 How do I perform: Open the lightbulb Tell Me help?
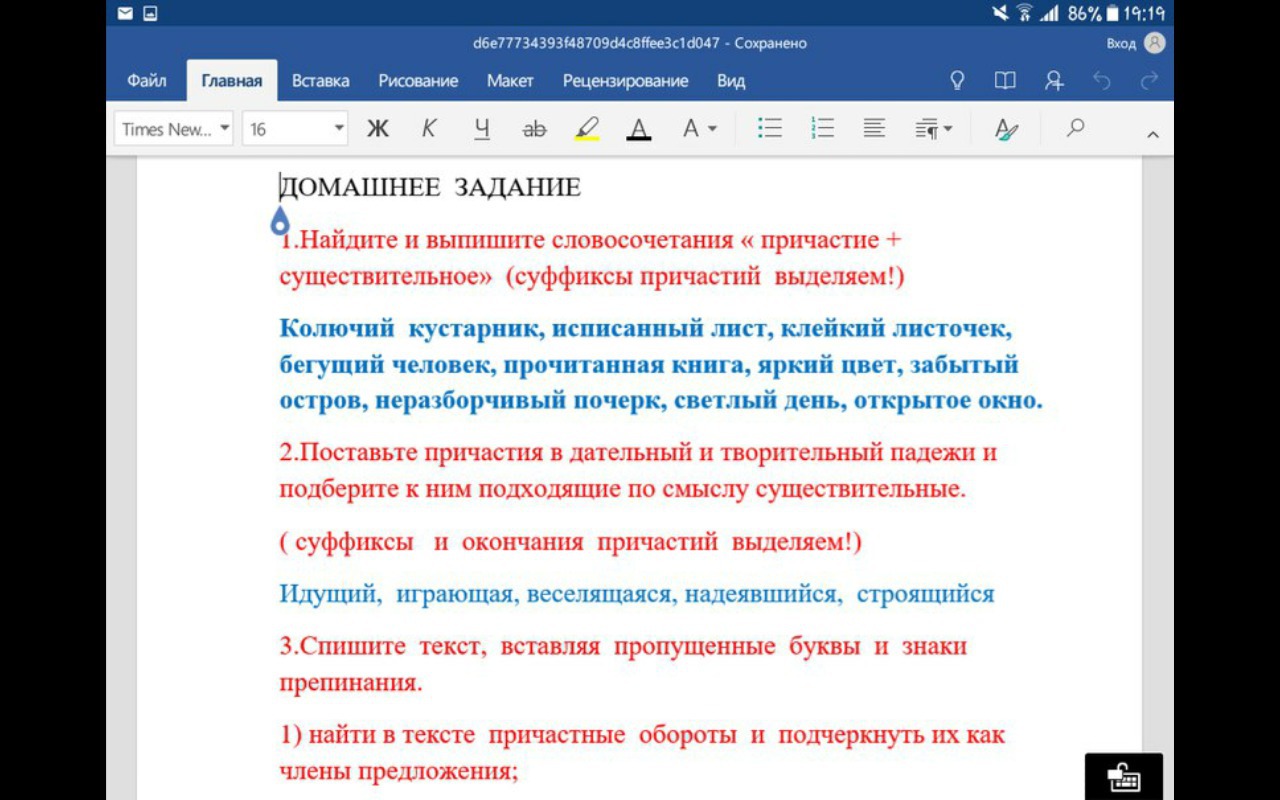pyautogui.click(x=957, y=80)
